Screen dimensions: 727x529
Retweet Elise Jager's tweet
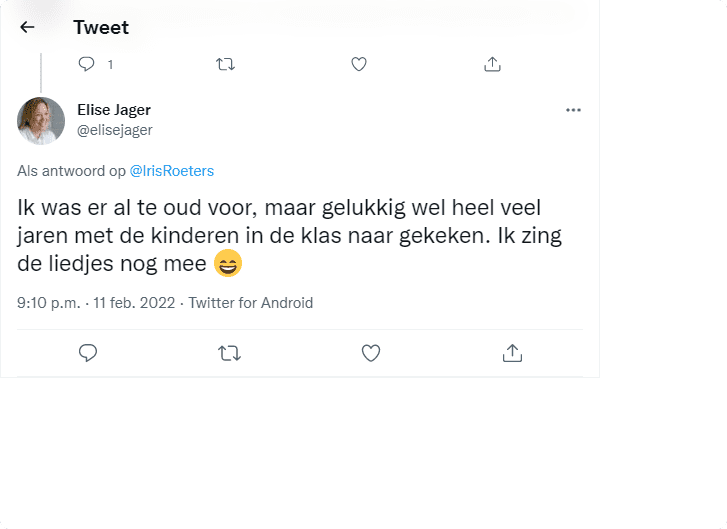[x=229, y=352]
